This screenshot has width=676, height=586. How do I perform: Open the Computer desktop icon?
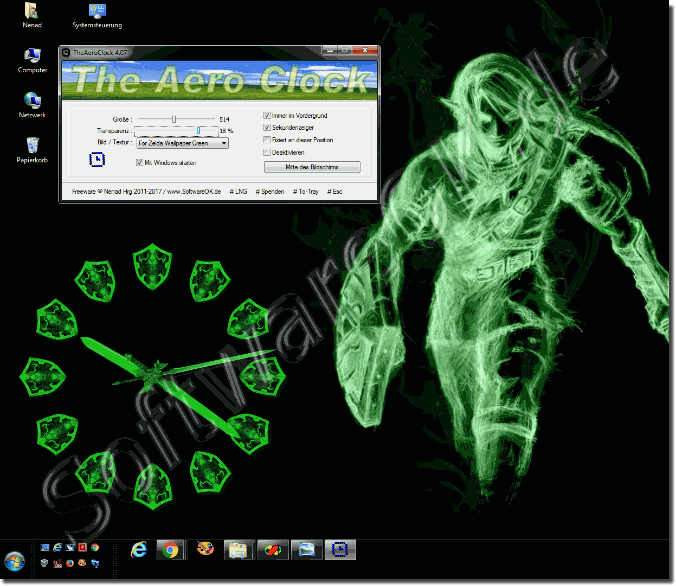(x=32, y=60)
